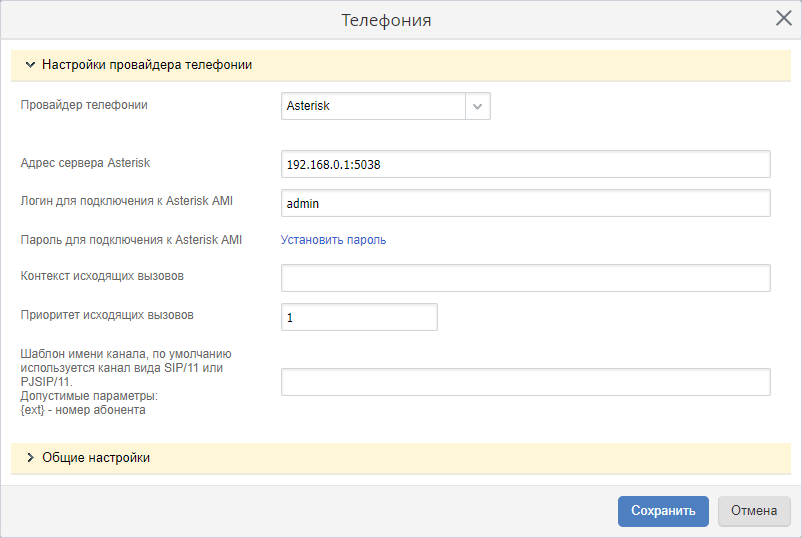This screenshot has height=538, width=802.
Task: Click the Приоритет исходящих вызовов field
Action: [x=359, y=317]
